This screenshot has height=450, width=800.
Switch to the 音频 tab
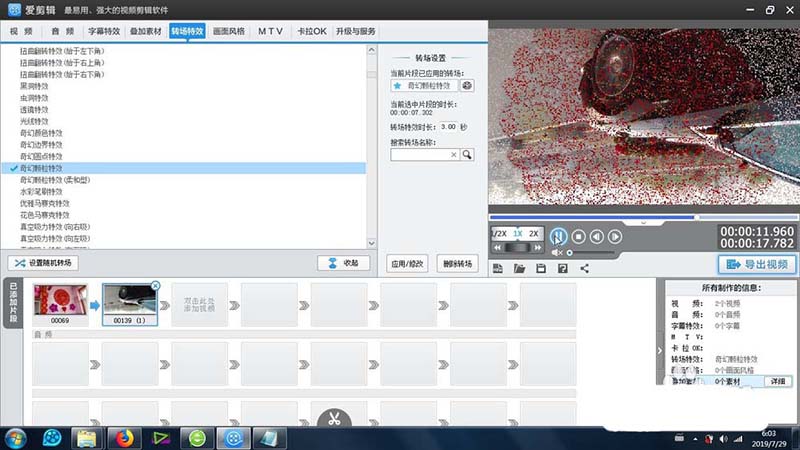63,31
